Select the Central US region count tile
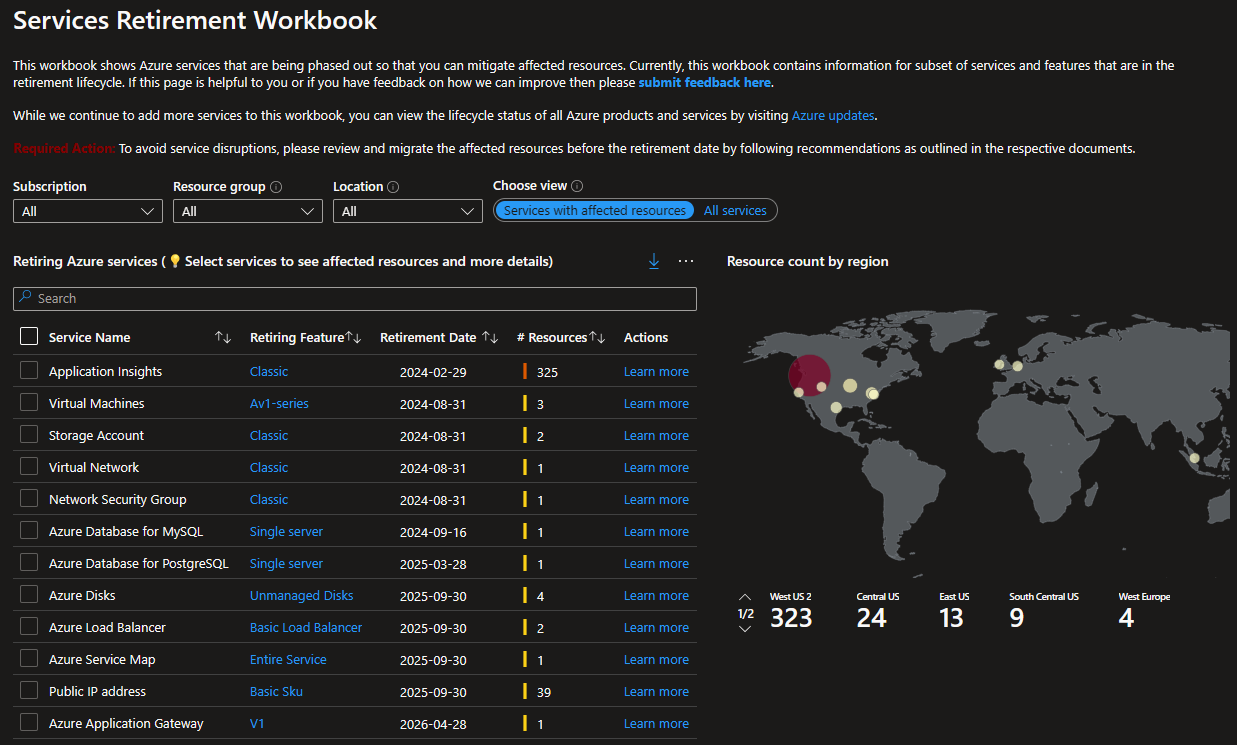The image size is (1237, 745). pos(877,611)
